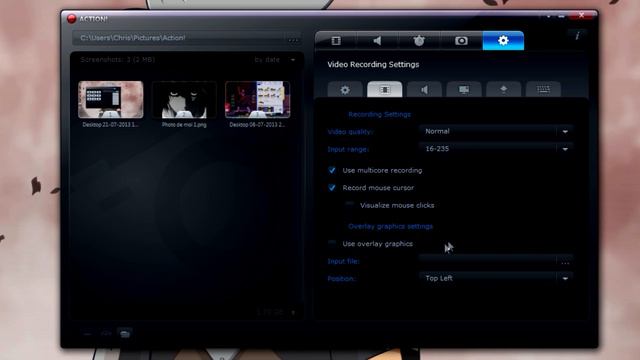This screenshot has width=640, height=360.
Task: Open the info 'i' button
Action: [x=577, y=36]
